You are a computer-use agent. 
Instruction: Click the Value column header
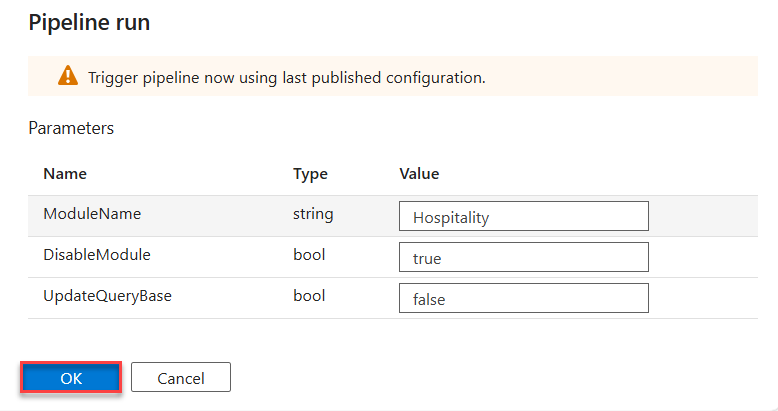pyautogui.click(x=419, y=174)
